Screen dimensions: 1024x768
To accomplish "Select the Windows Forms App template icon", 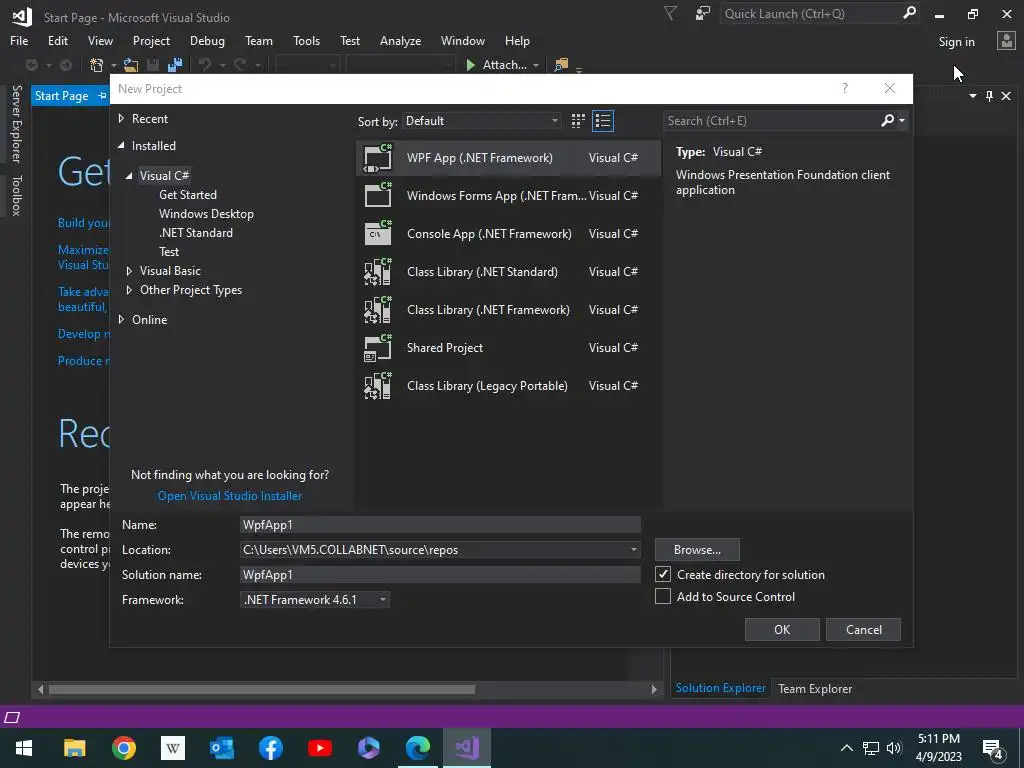I will pyautogui.click(x=377, y=195).
